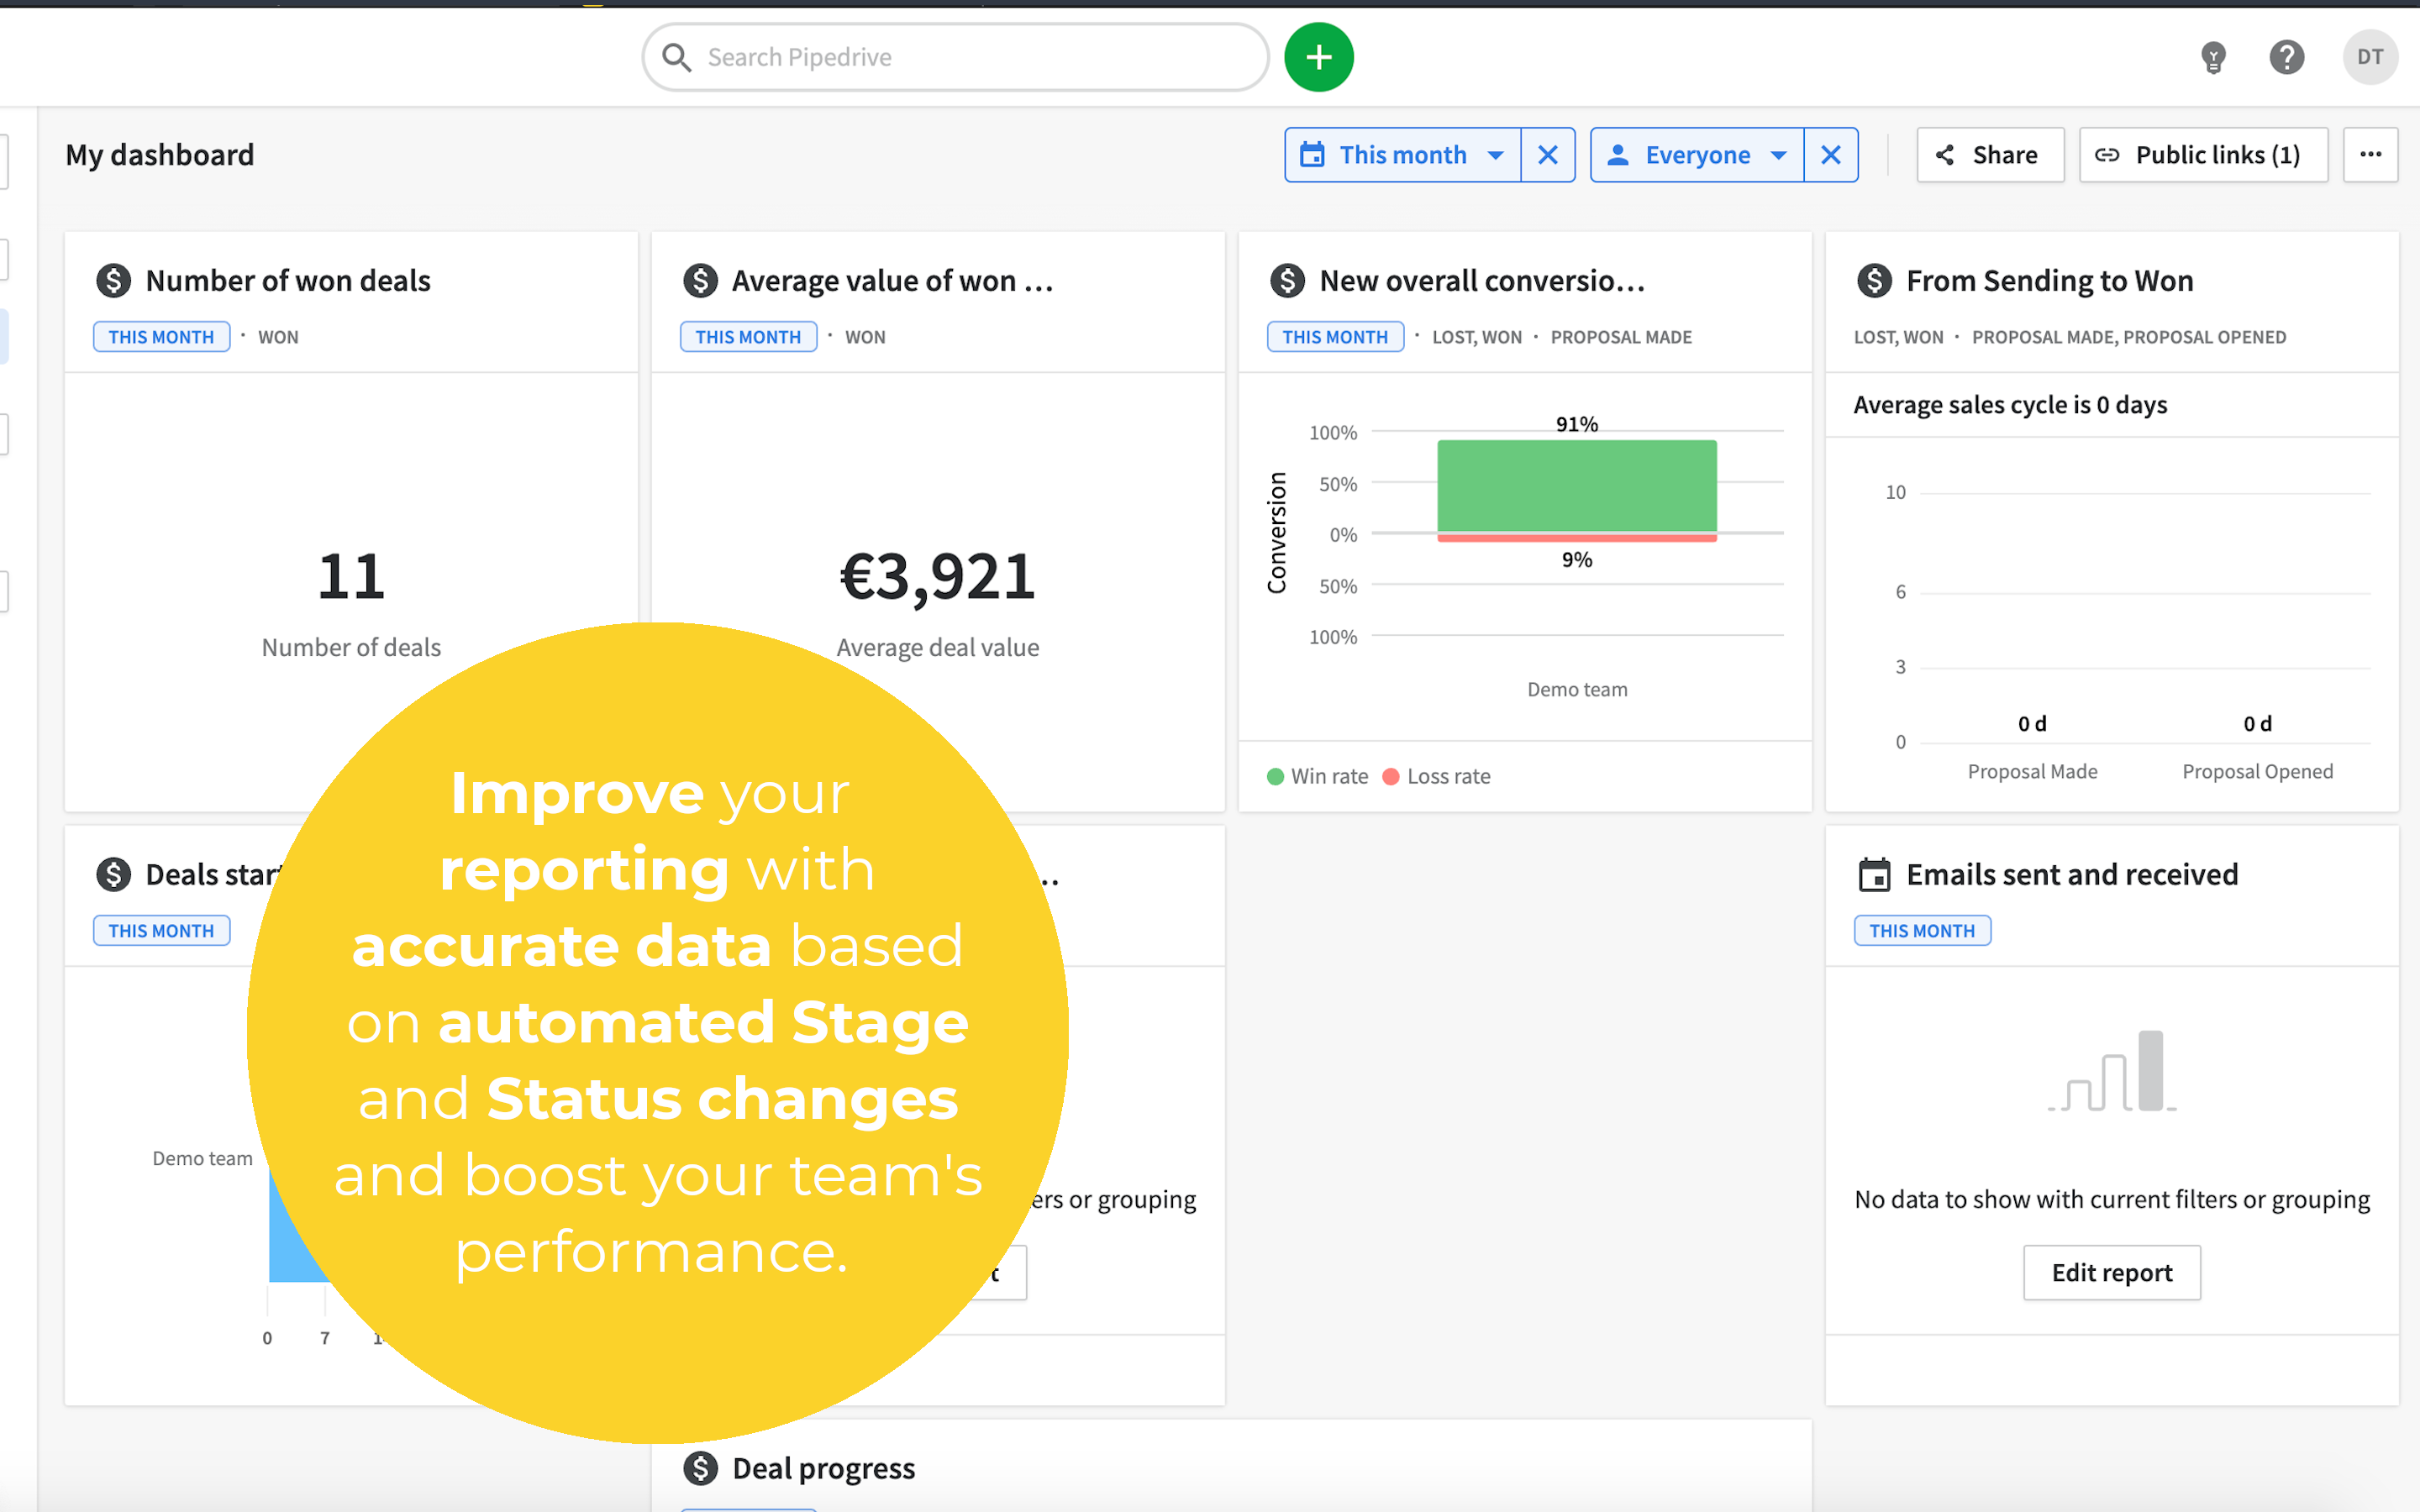Click the green 91% win rate bar
2420x1512 pixels.
click(x=1576, y=486)
